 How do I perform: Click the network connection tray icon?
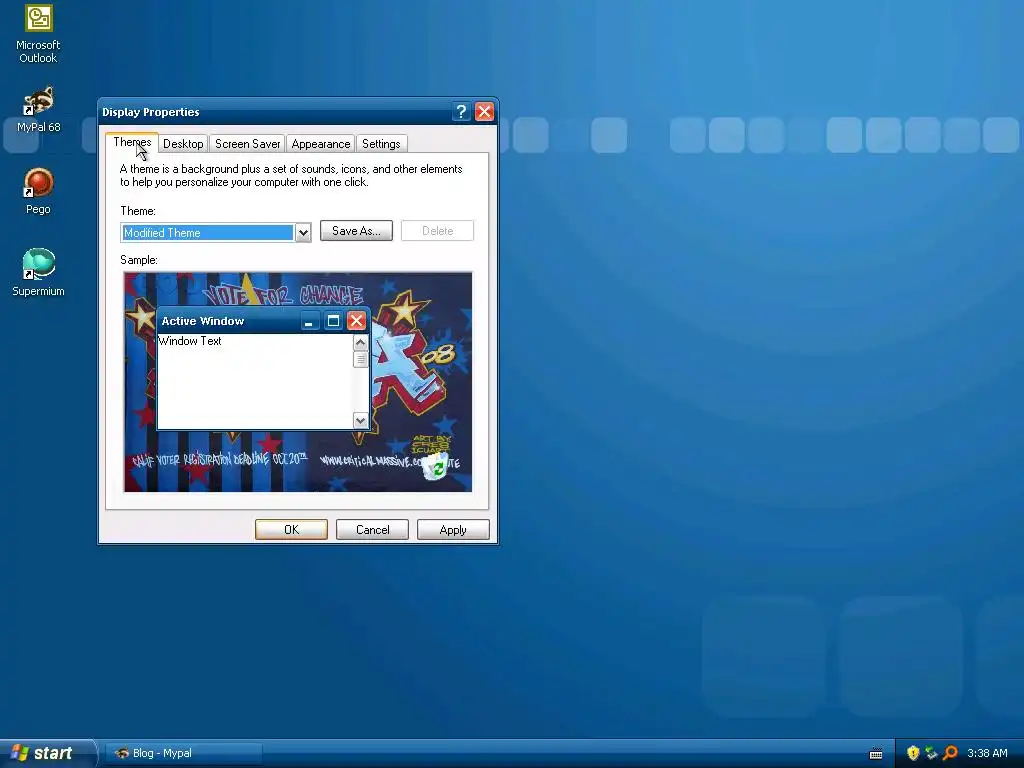(931, 753)
